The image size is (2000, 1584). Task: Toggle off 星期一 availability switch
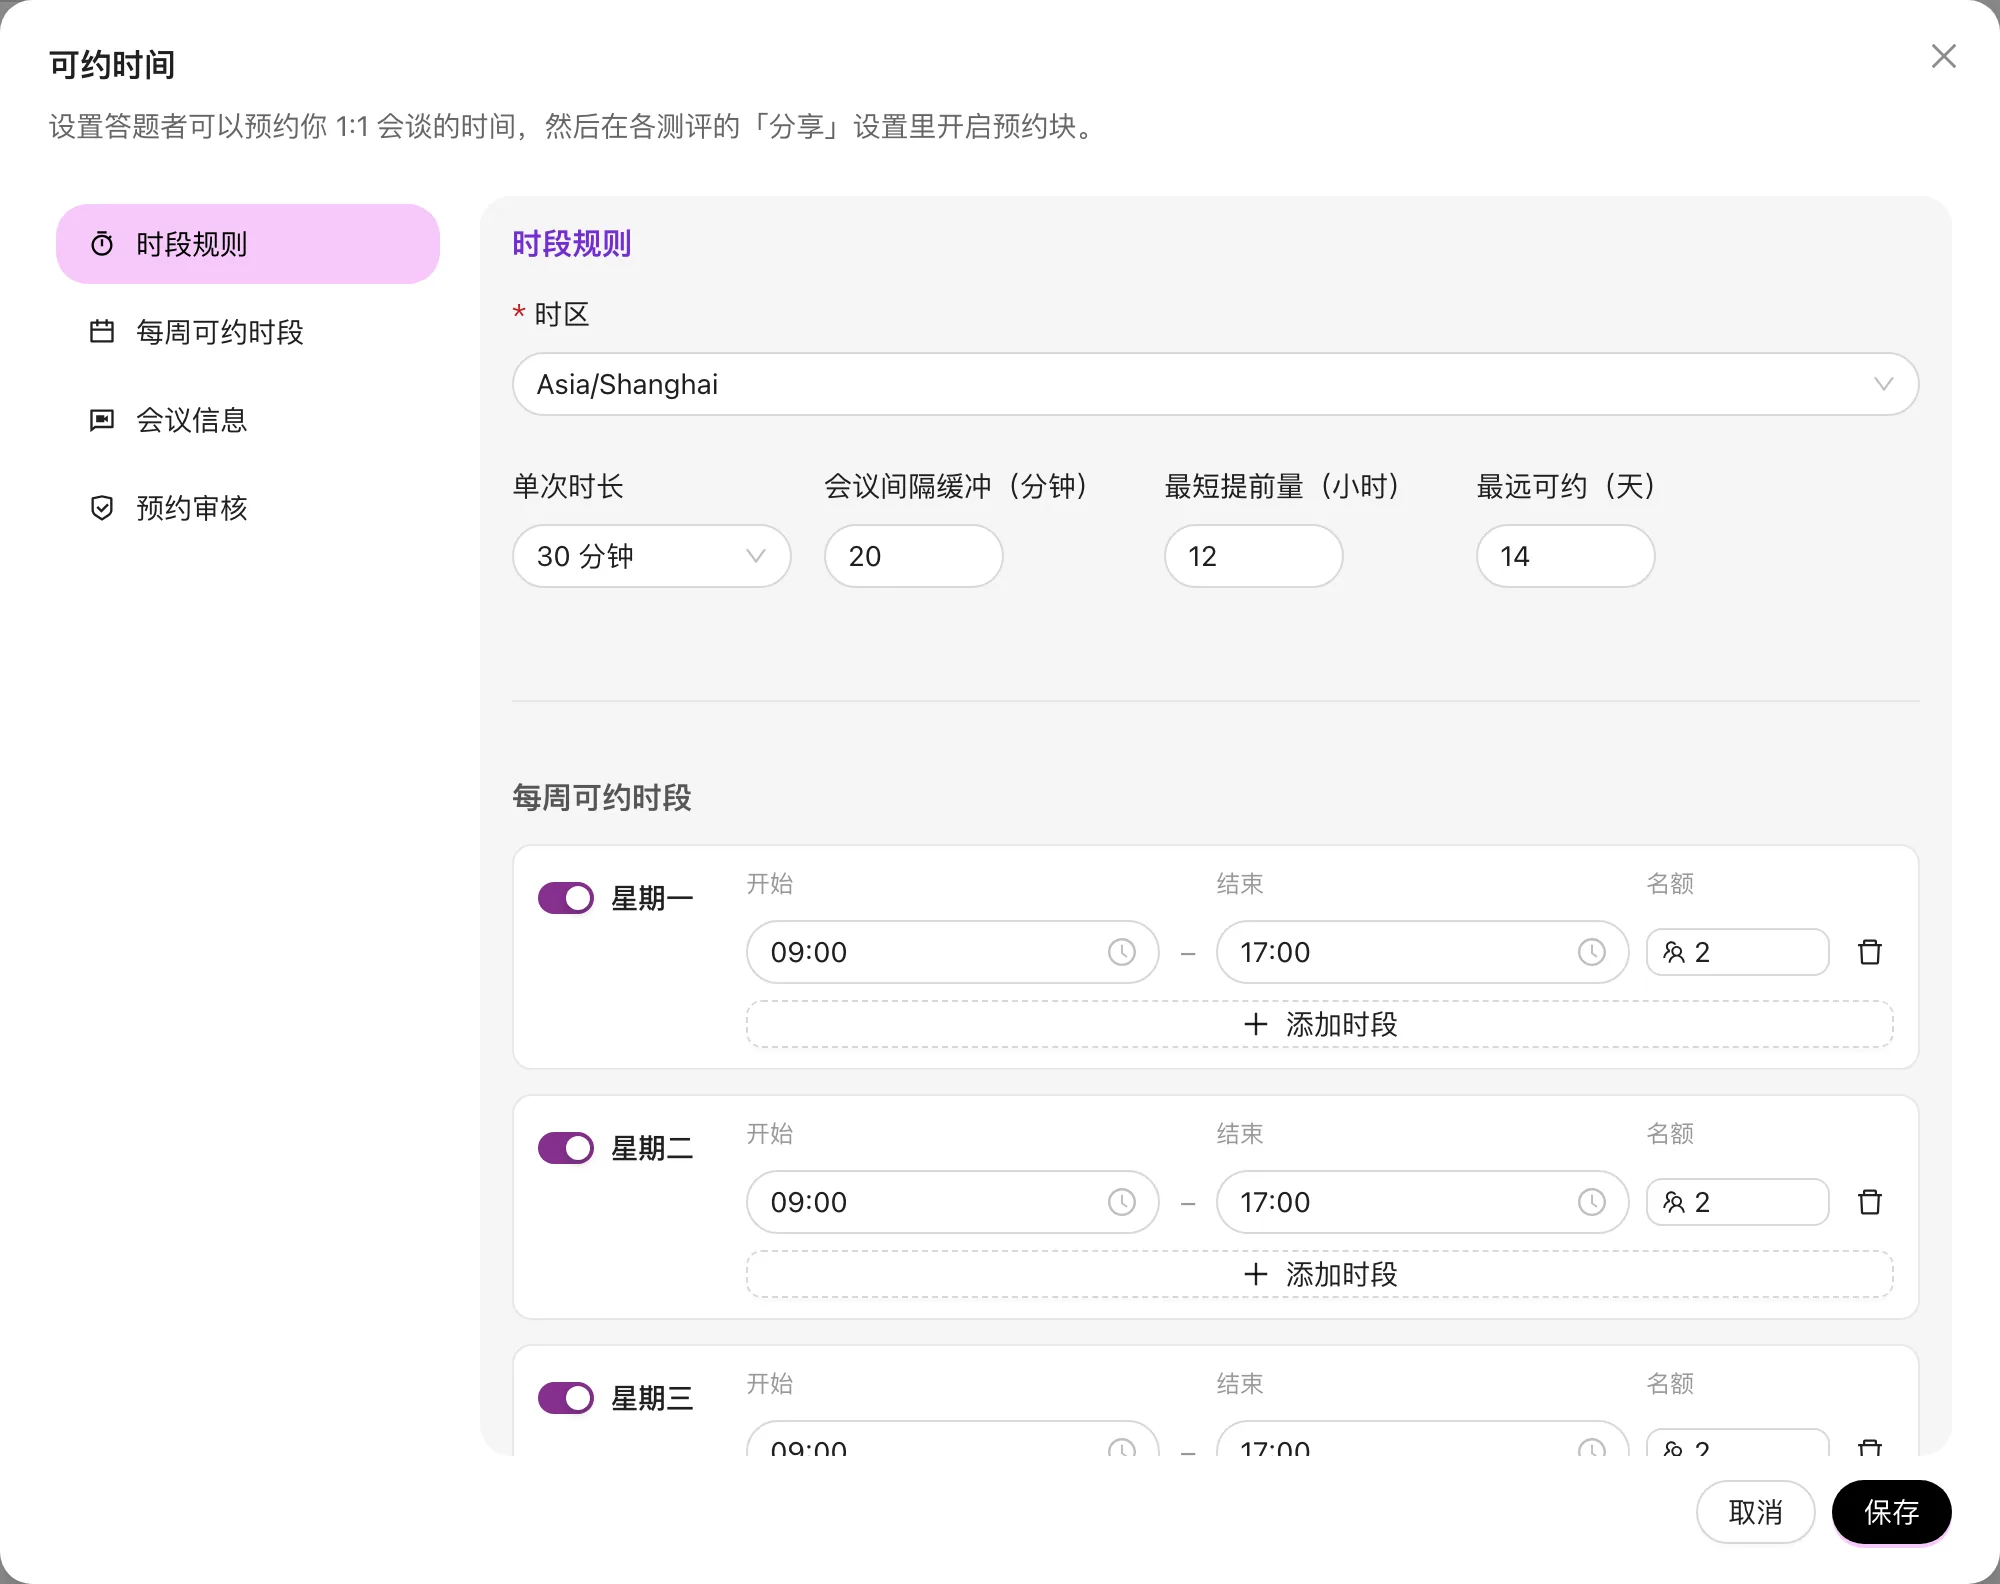[566, 898]
